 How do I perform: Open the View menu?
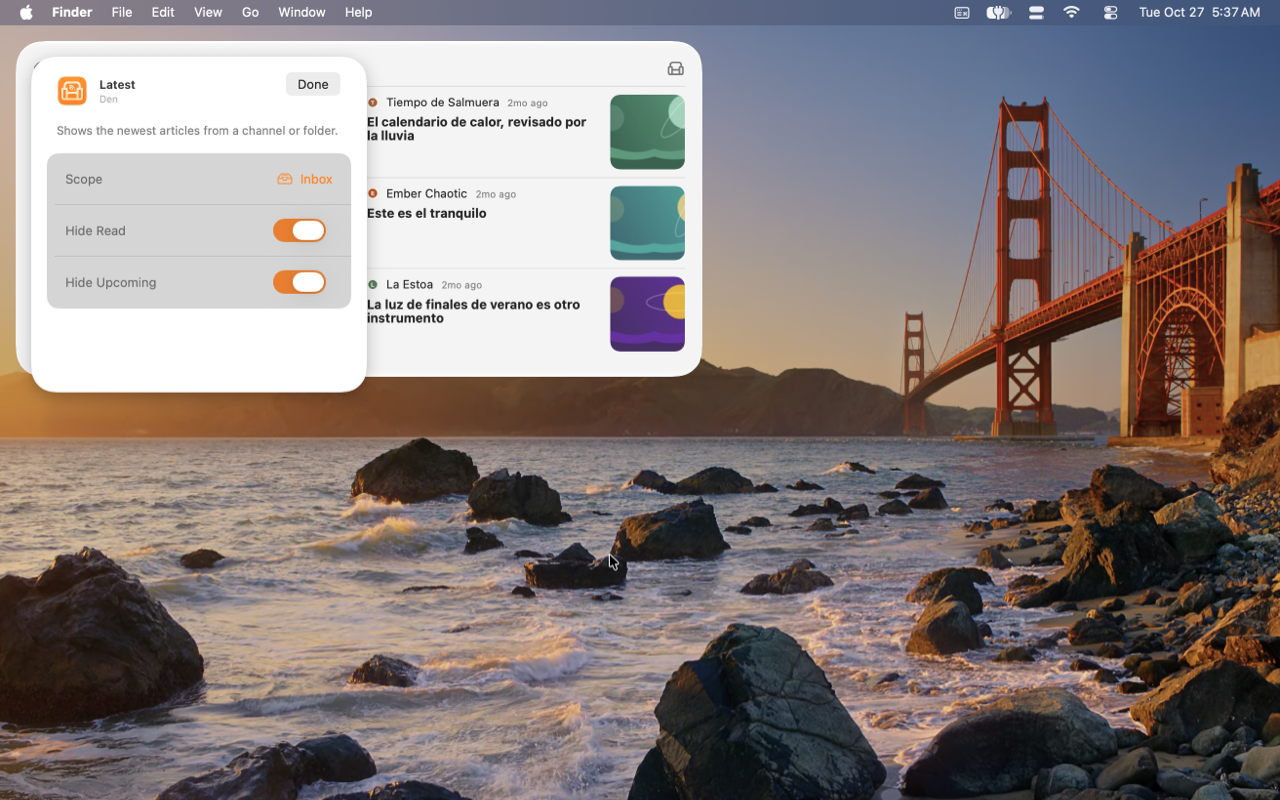[x=208, y=12]
